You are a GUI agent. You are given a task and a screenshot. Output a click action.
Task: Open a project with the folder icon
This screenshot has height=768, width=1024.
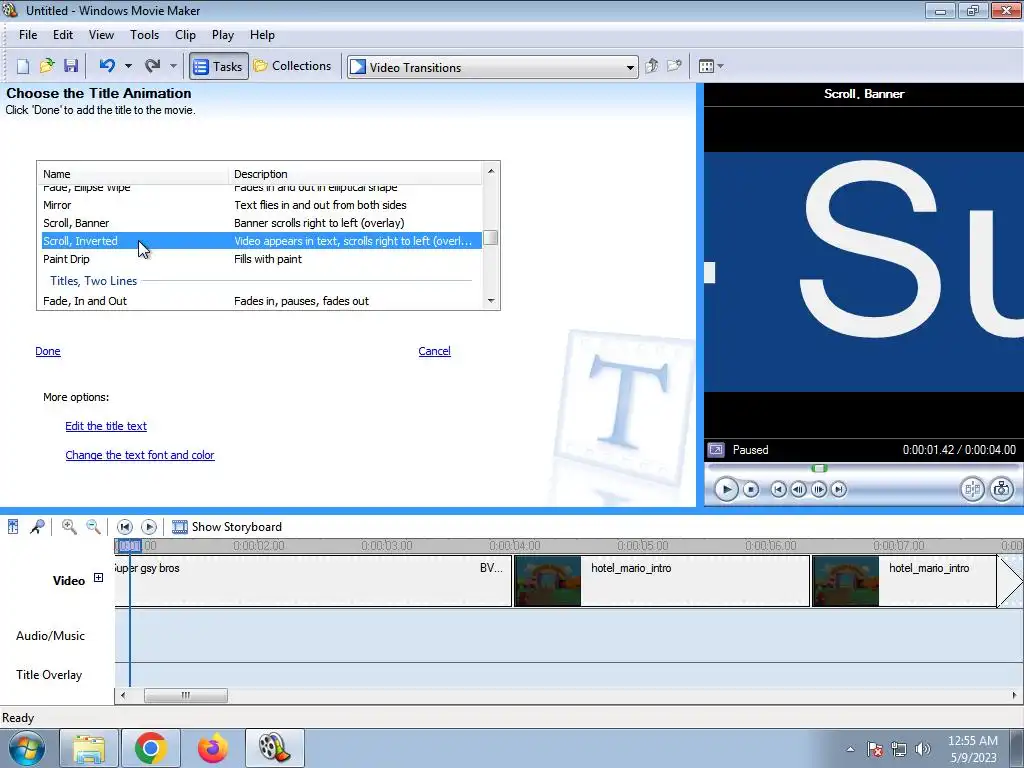(46, 66)
